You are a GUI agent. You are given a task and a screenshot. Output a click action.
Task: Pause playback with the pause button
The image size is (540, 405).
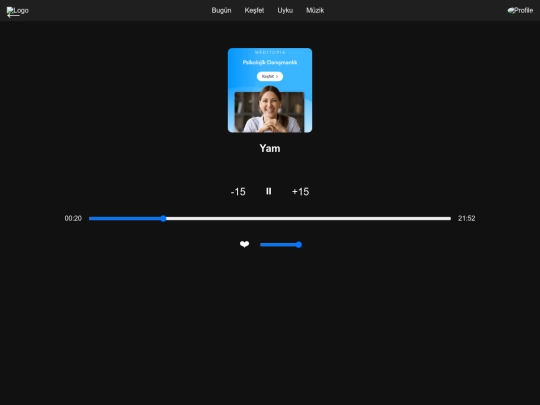click(269, 191)
